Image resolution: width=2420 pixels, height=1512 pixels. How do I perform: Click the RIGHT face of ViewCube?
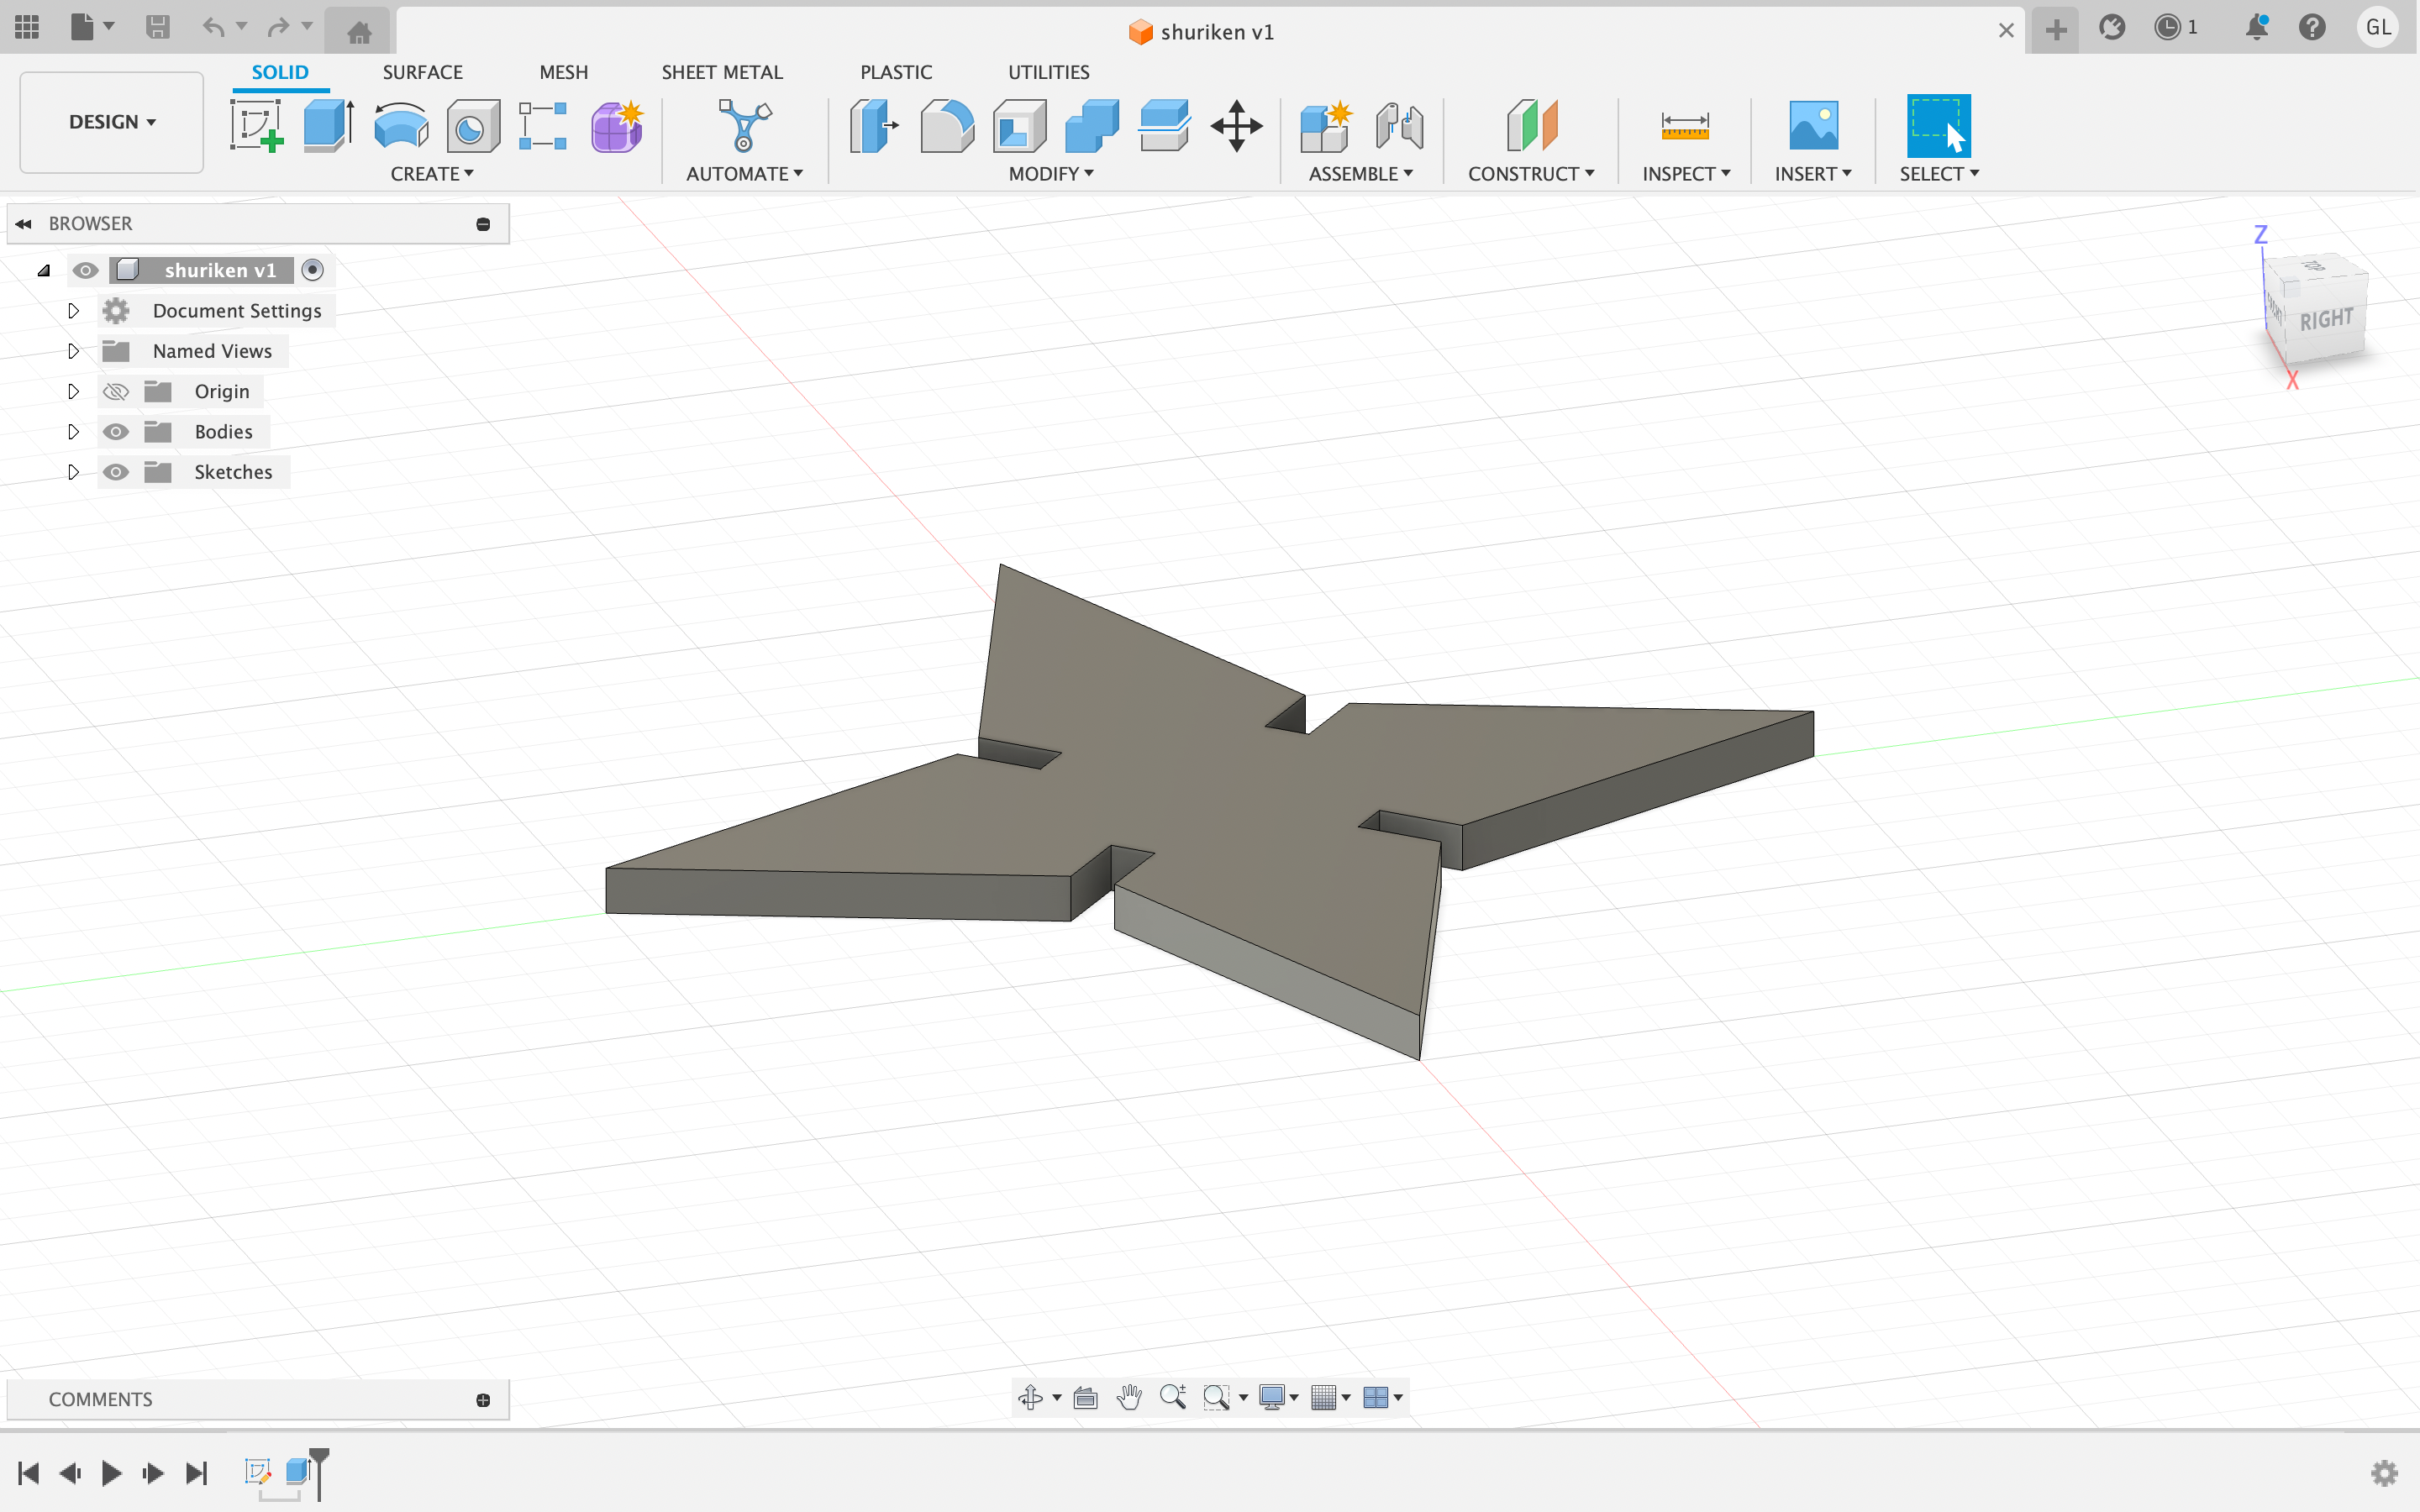click(x=2326, y=320)
